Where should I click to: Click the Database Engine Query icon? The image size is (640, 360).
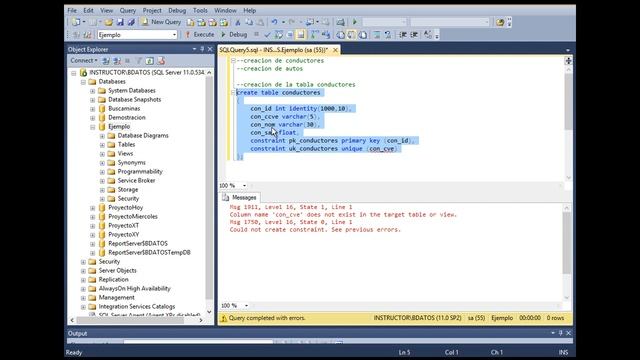click(x=191, y=22)
